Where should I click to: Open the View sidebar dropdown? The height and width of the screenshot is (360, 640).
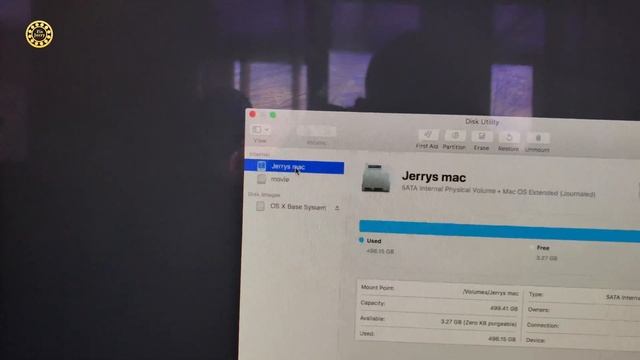[260, 130]
